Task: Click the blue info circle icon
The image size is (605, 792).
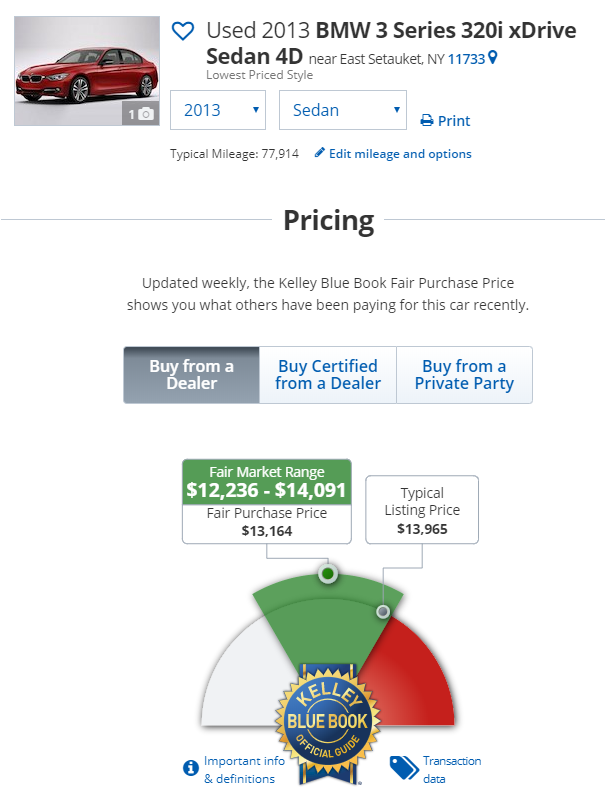Action: tap(190, 768)
